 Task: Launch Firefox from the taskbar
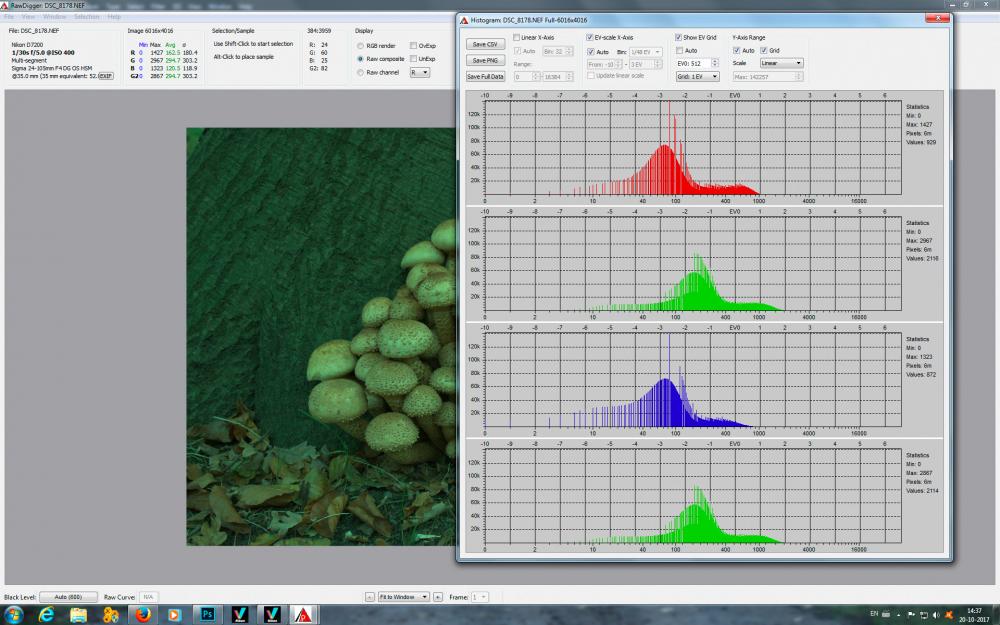pyautogui.click(x=143, y=615)
